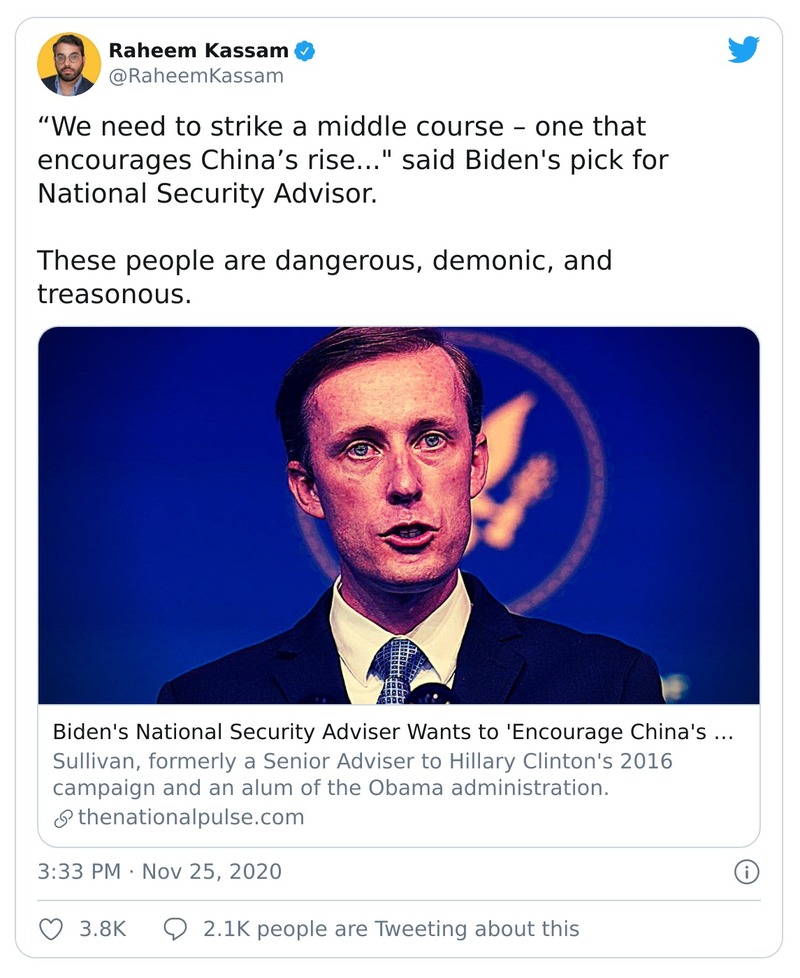800x978 pixels.
Task: Click the Twitter bird logo
Action: [743, 50]
